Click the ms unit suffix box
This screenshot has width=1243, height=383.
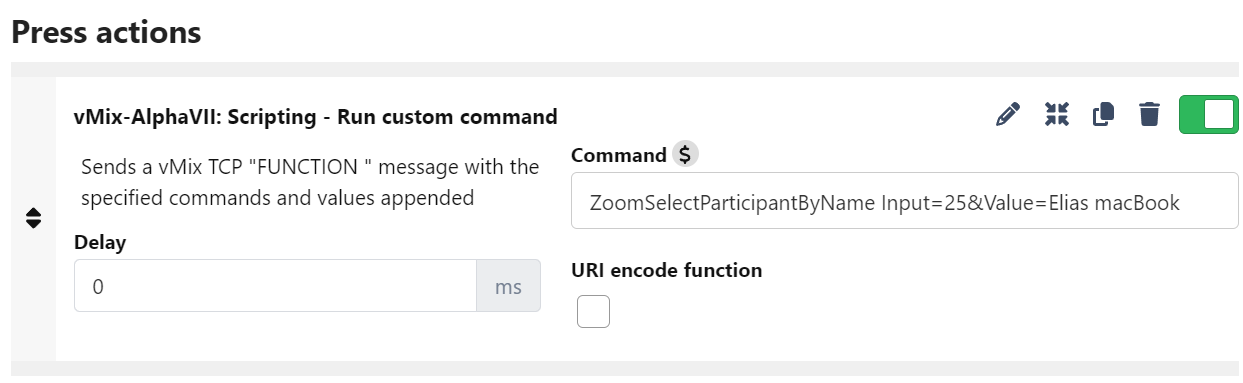(509, 287)
